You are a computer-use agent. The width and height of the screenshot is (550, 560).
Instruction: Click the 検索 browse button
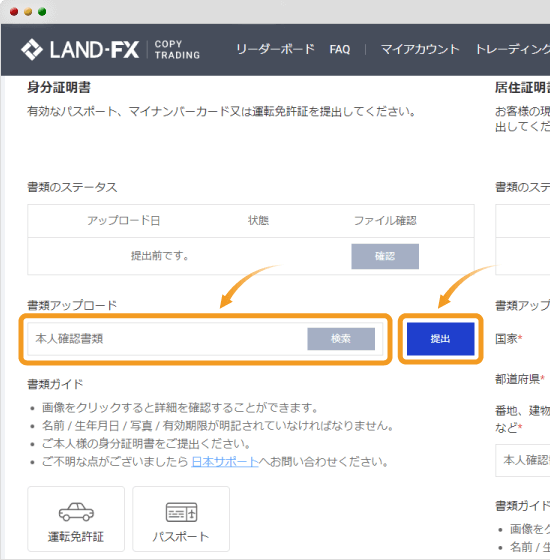point(341,339)
